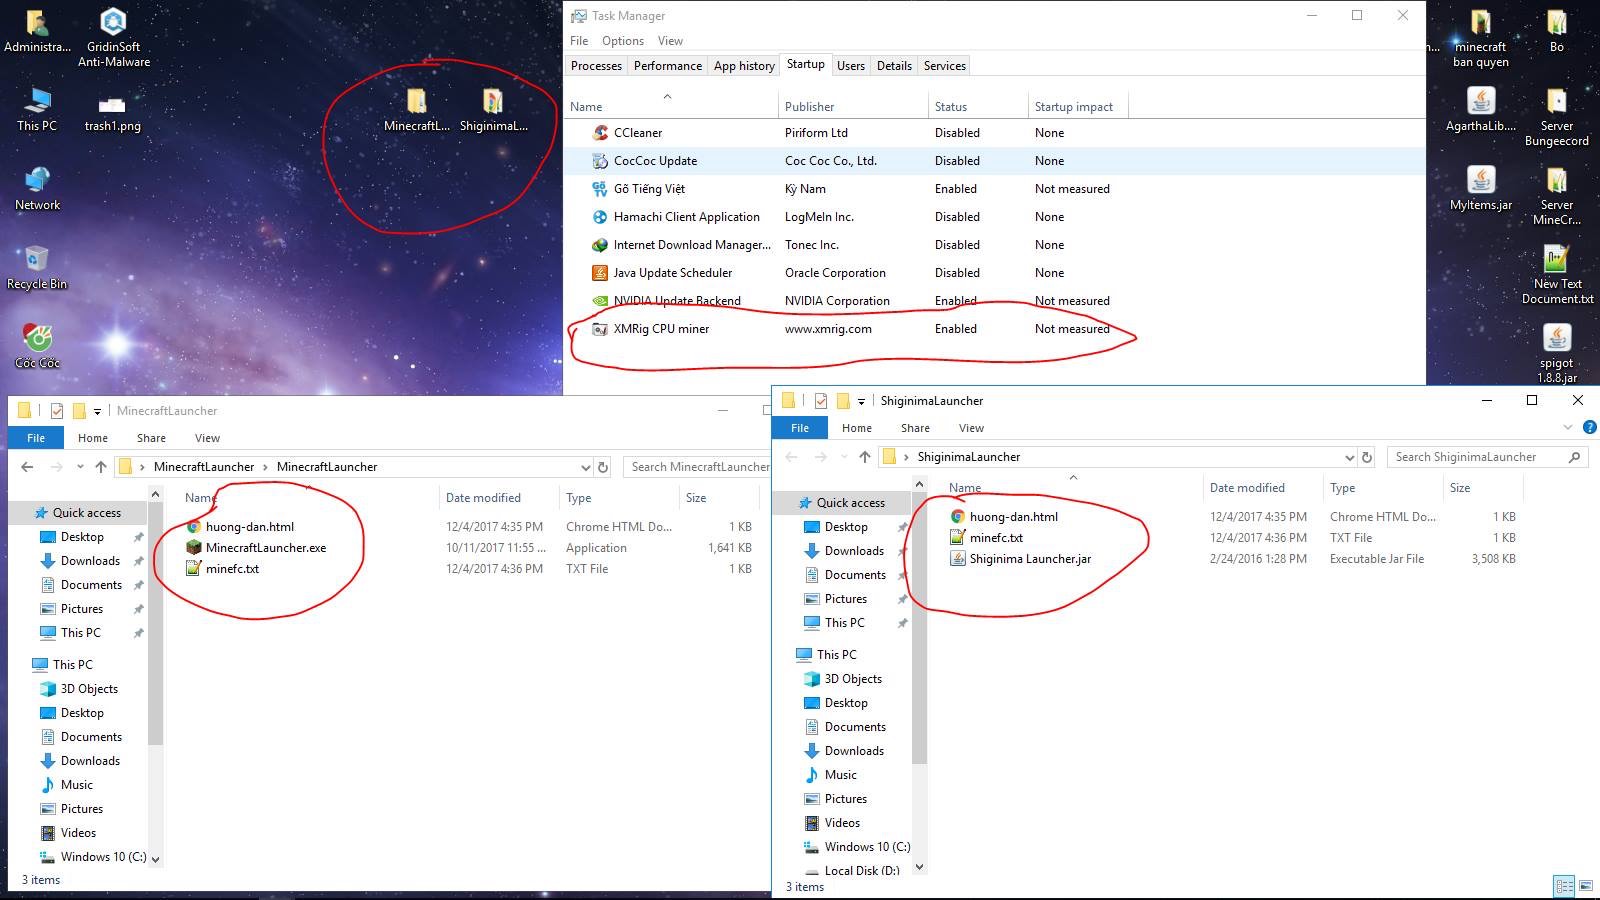Viewport: 1600px width, 900px height.
Task: Sort startup items by Publisher column
Action: click(x=854, y=107)
